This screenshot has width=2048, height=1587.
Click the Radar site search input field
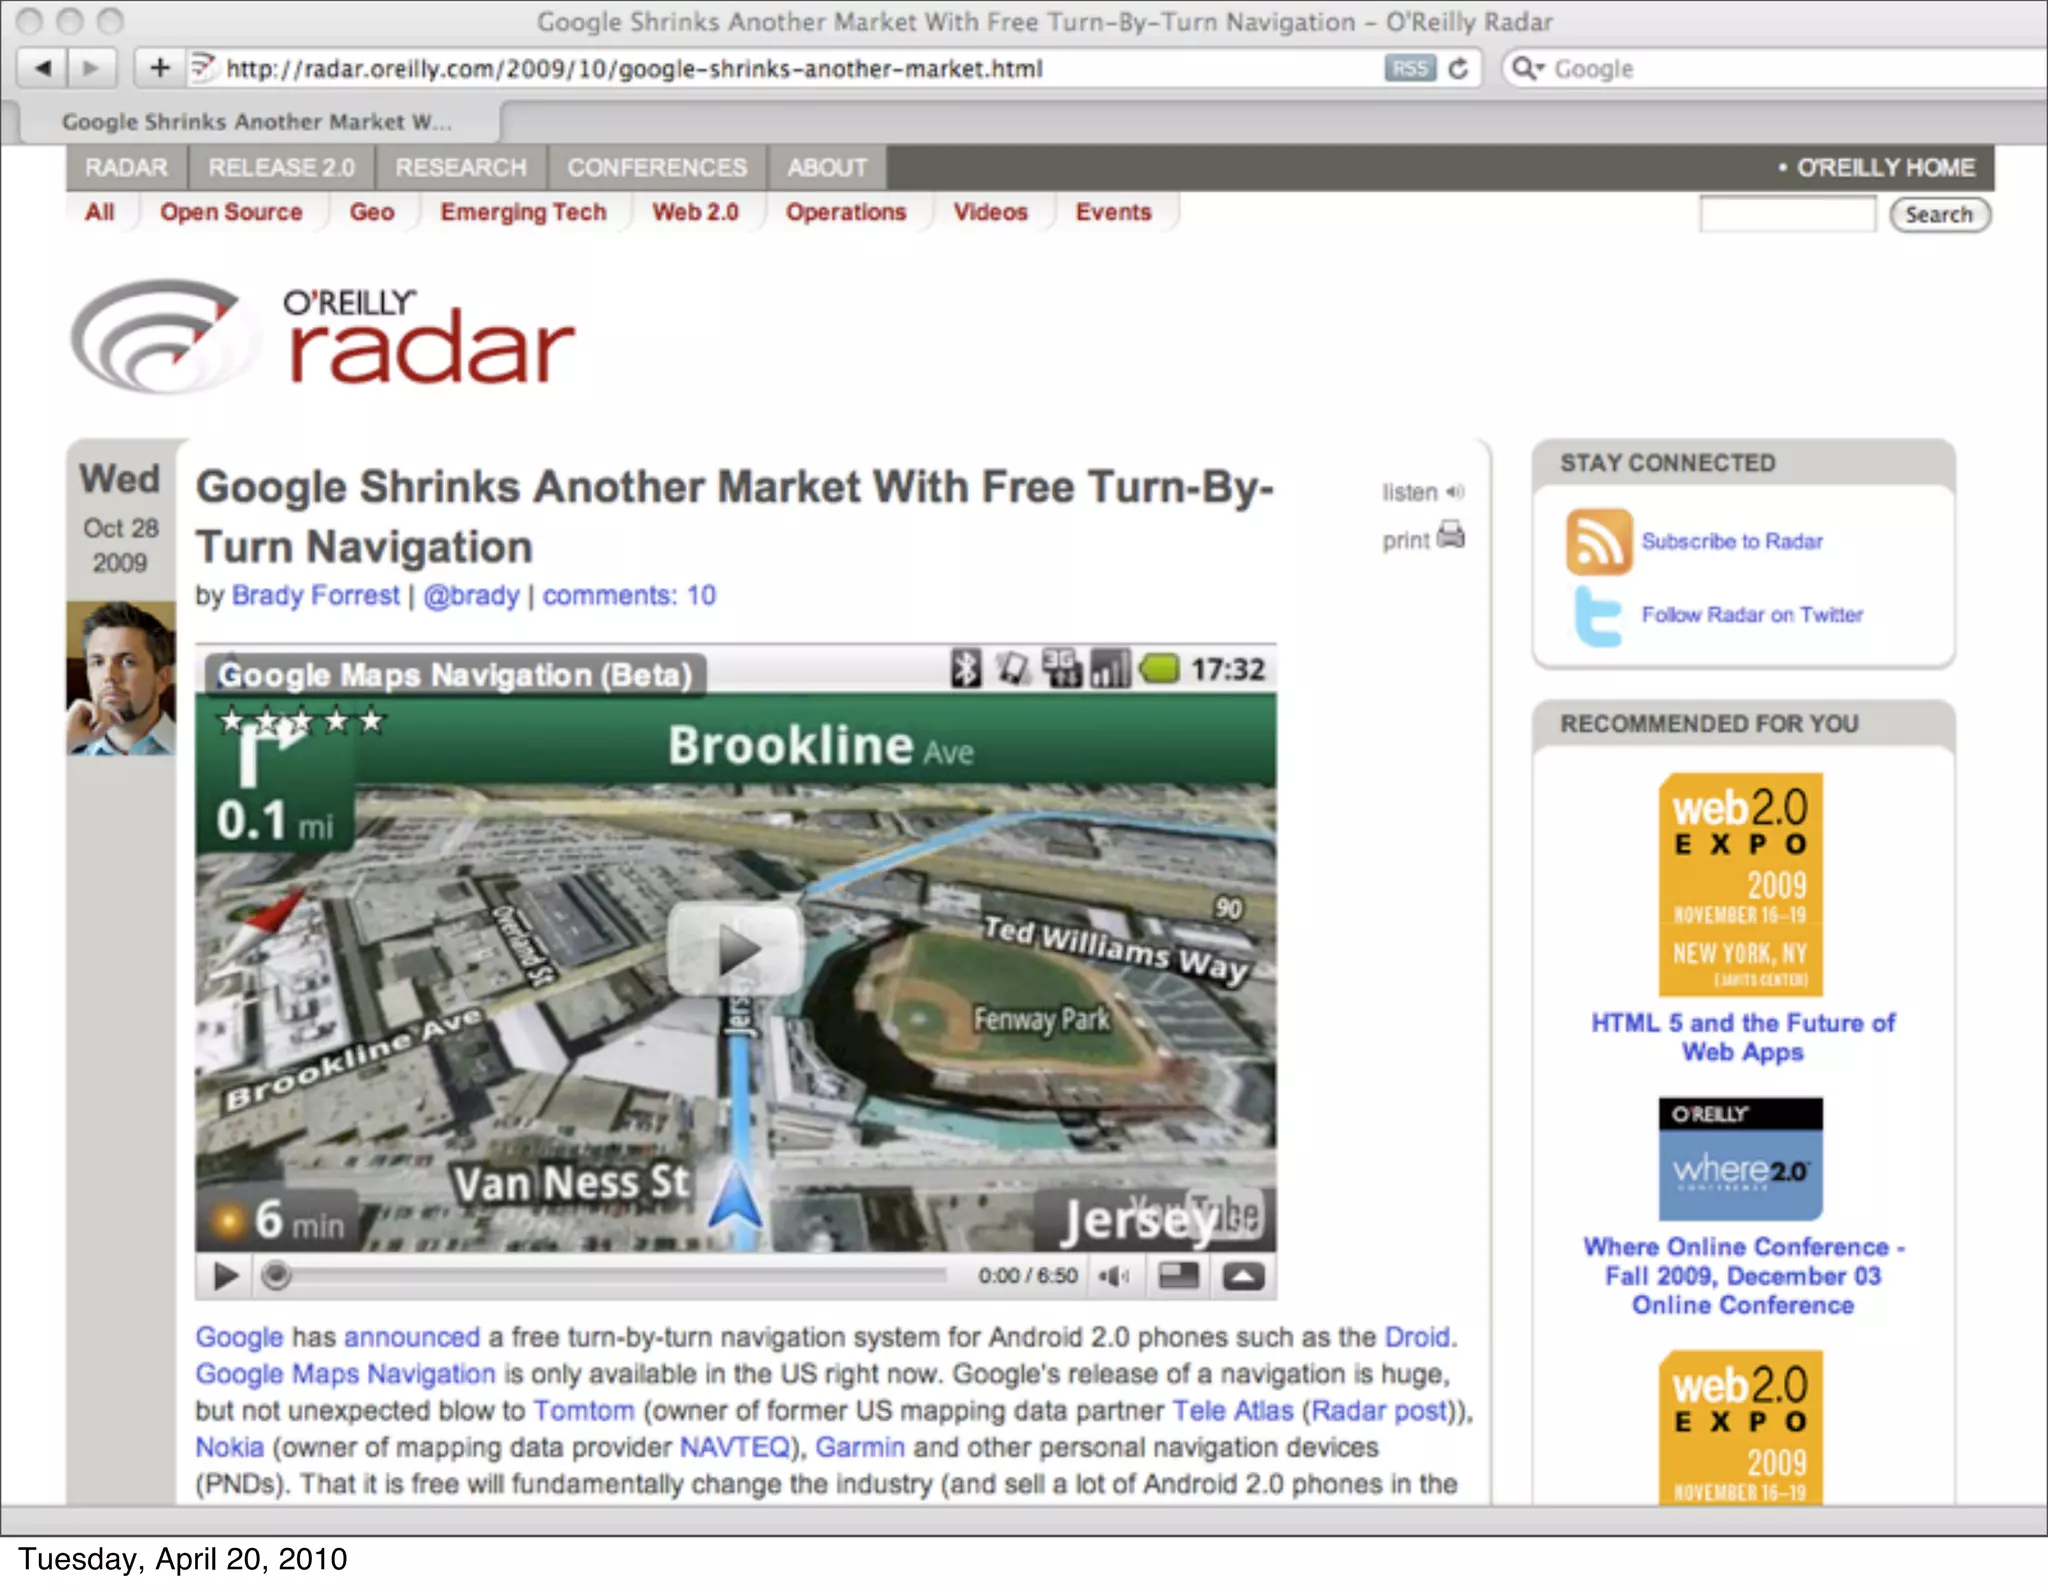(x=1786, y=214)
